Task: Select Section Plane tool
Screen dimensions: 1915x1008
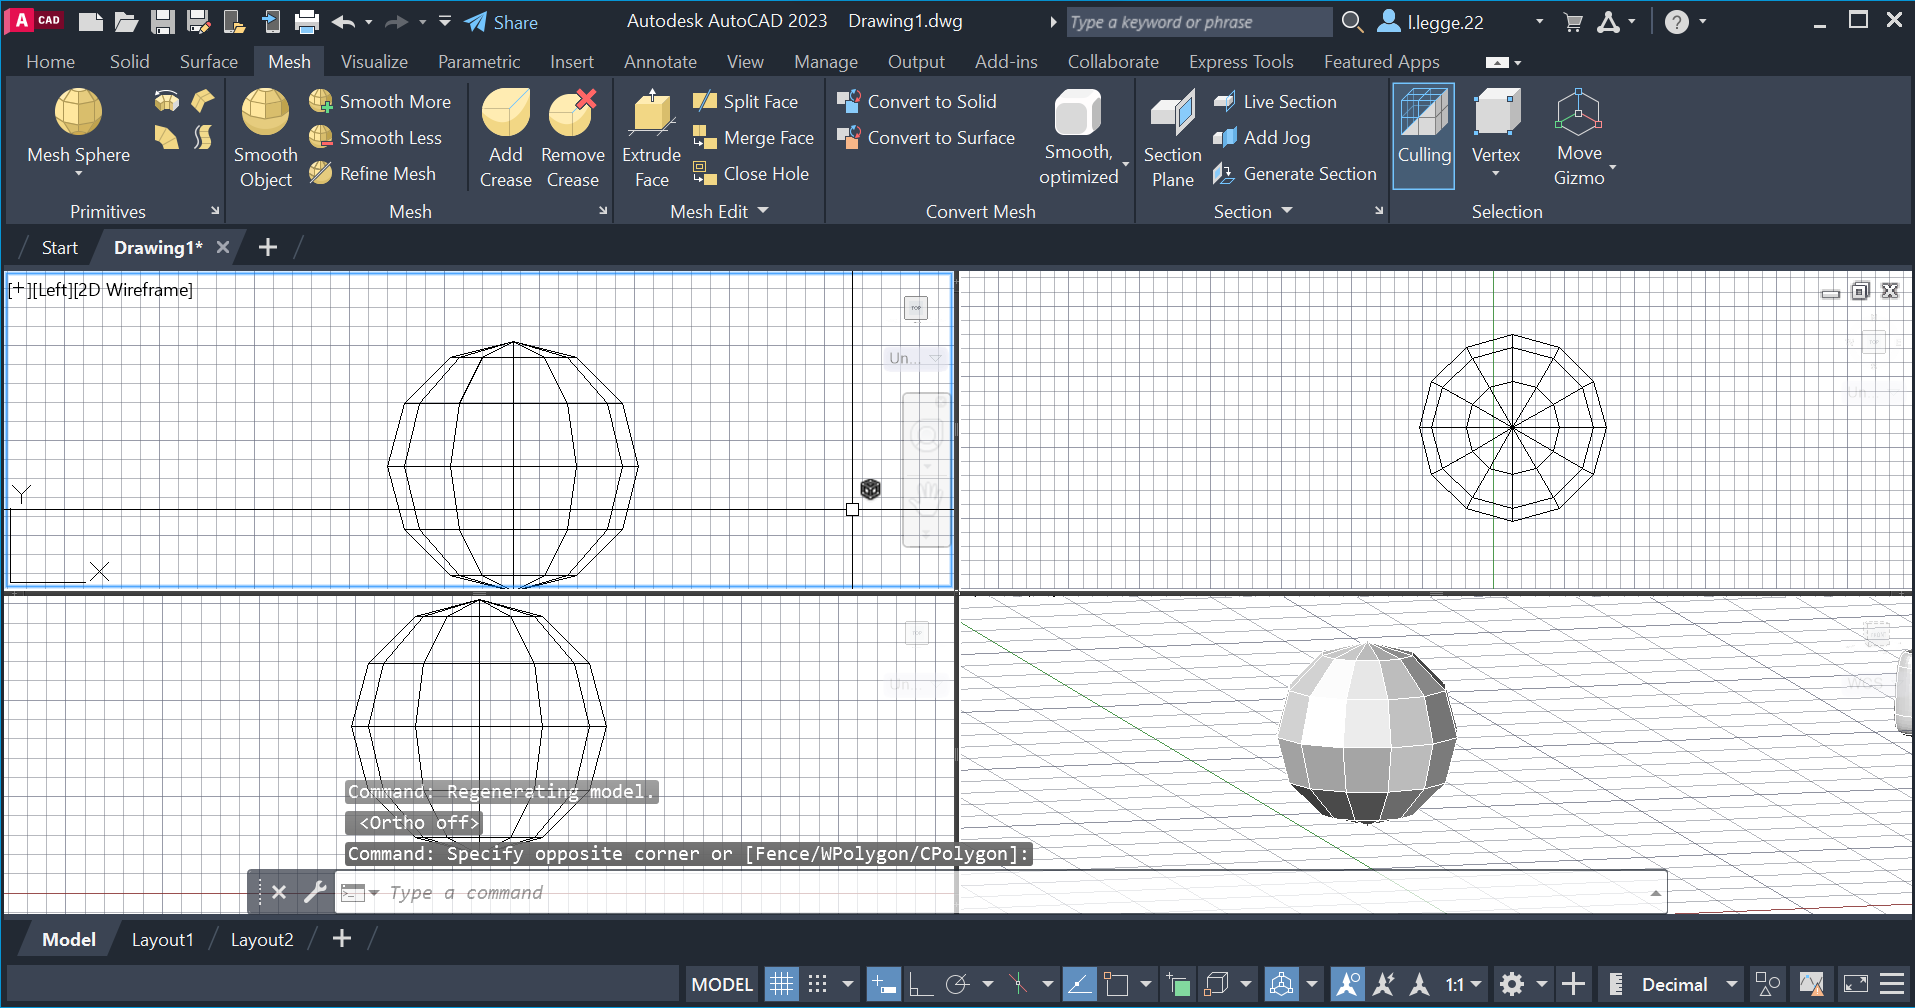Action: (x=1173, y=138)
